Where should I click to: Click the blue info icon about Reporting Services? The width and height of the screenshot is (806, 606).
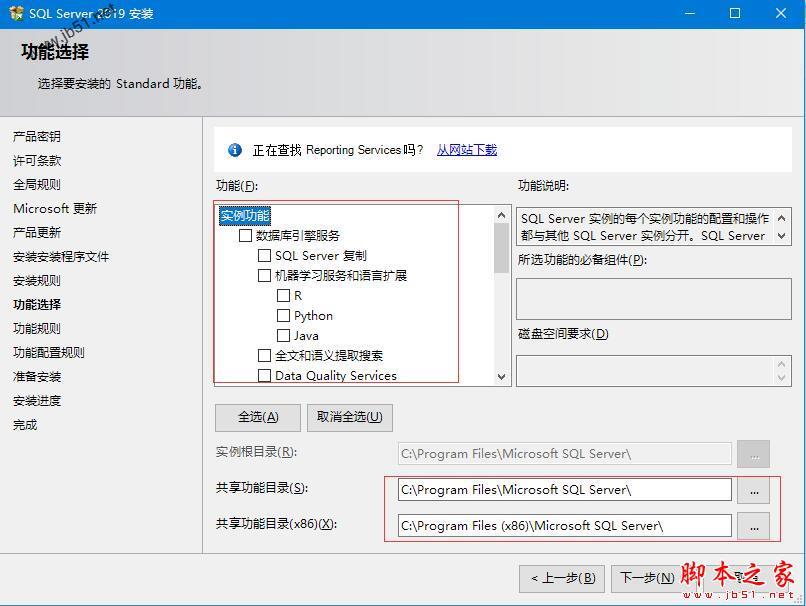point(234,150)
